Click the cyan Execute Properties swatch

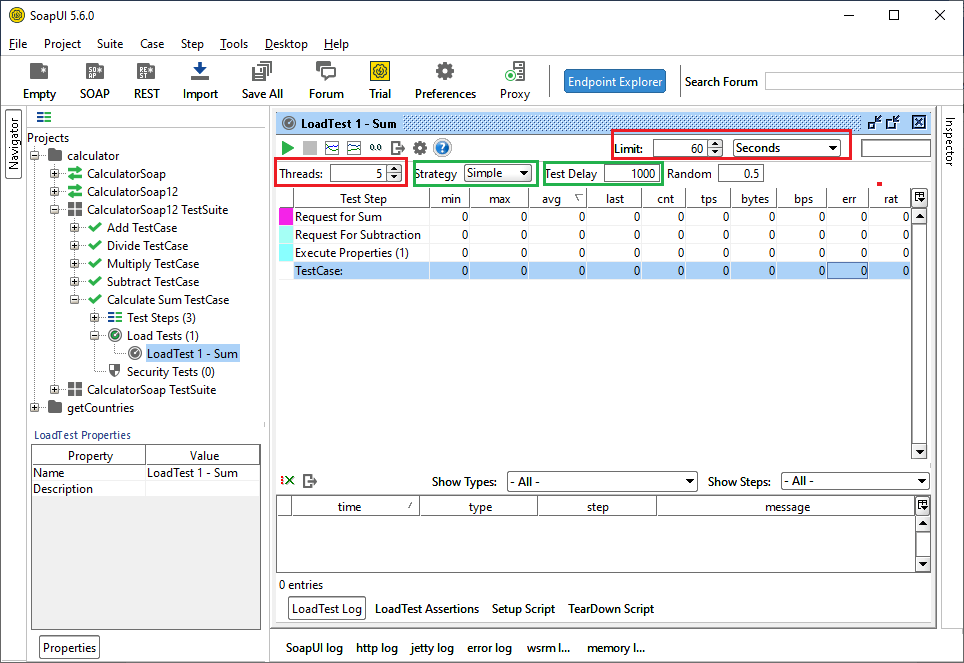click(286, 252)
